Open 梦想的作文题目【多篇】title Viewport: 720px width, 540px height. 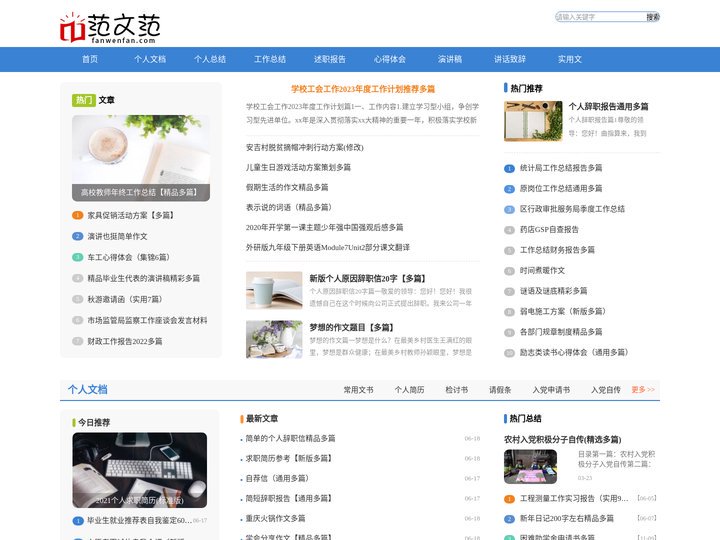click(352, 328)
